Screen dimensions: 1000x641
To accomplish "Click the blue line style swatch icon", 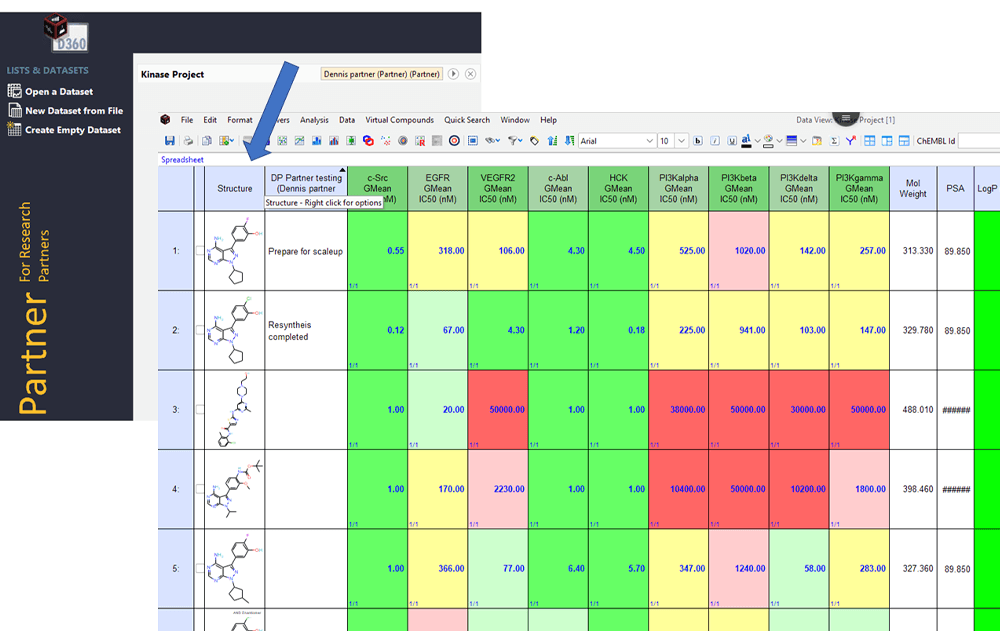I will pyautogui.click(x=791, y=141).
